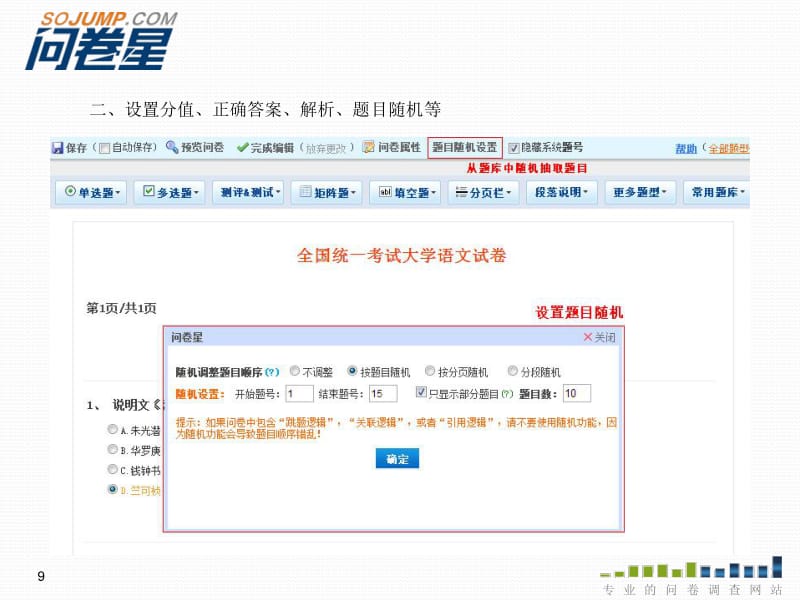The height and width of the screenshot is (600, 800).
Task: Open the 多选题 dropdown
Action: coord(170,192)
